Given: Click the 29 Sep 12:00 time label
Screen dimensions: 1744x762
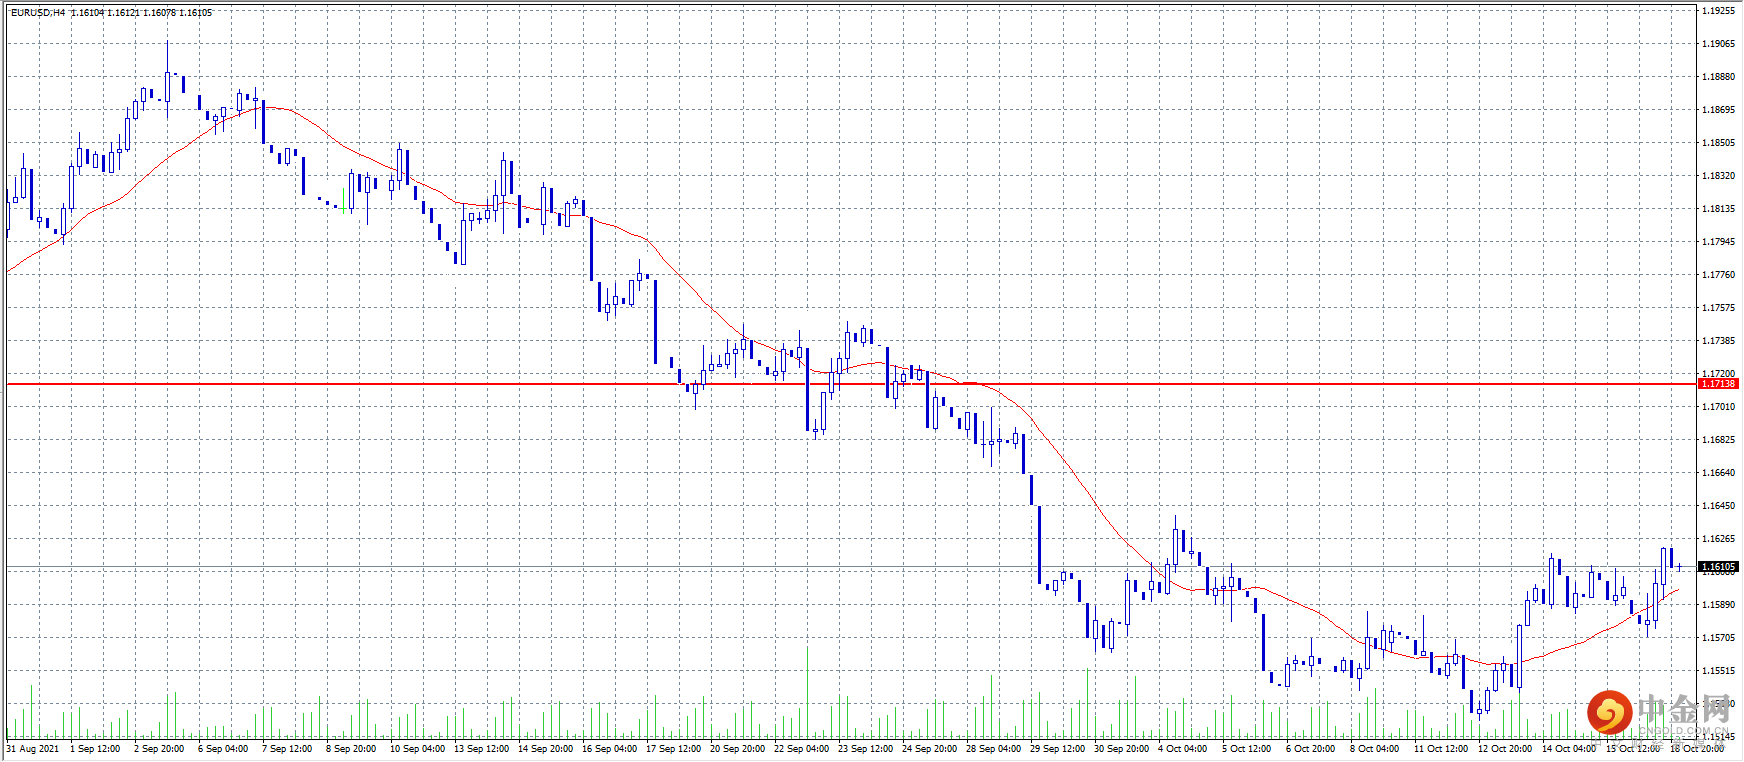Looking at the screenshot, I should (x=1058, y=749).
